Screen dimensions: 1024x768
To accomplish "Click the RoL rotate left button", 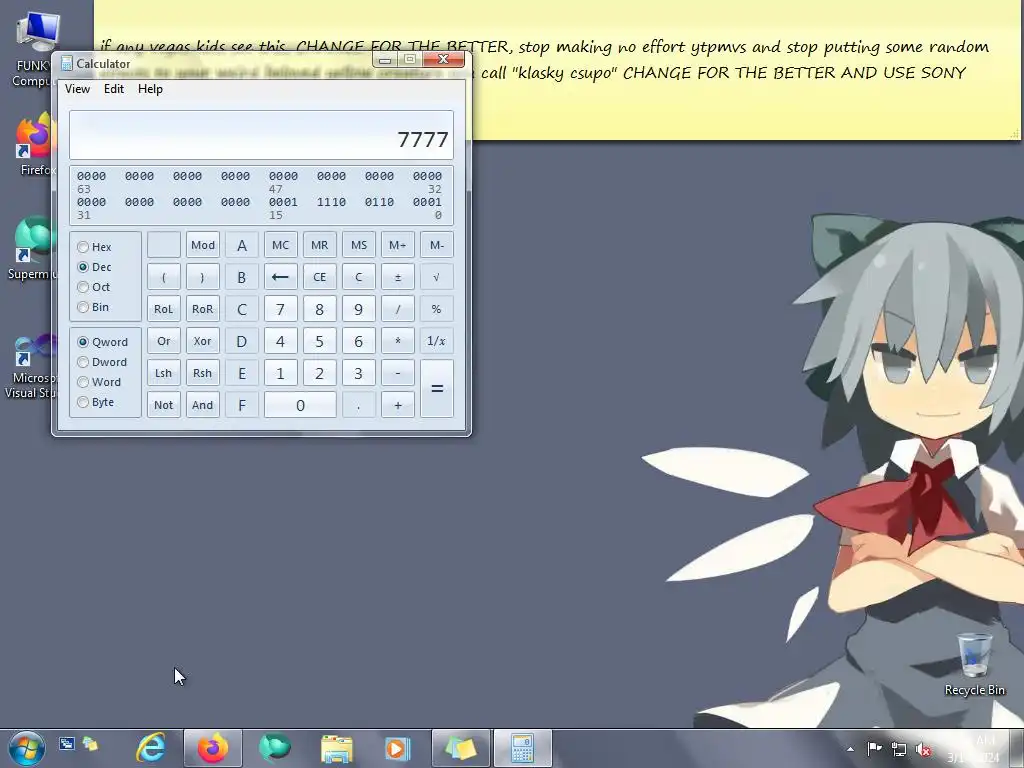I will pos(163,309).
